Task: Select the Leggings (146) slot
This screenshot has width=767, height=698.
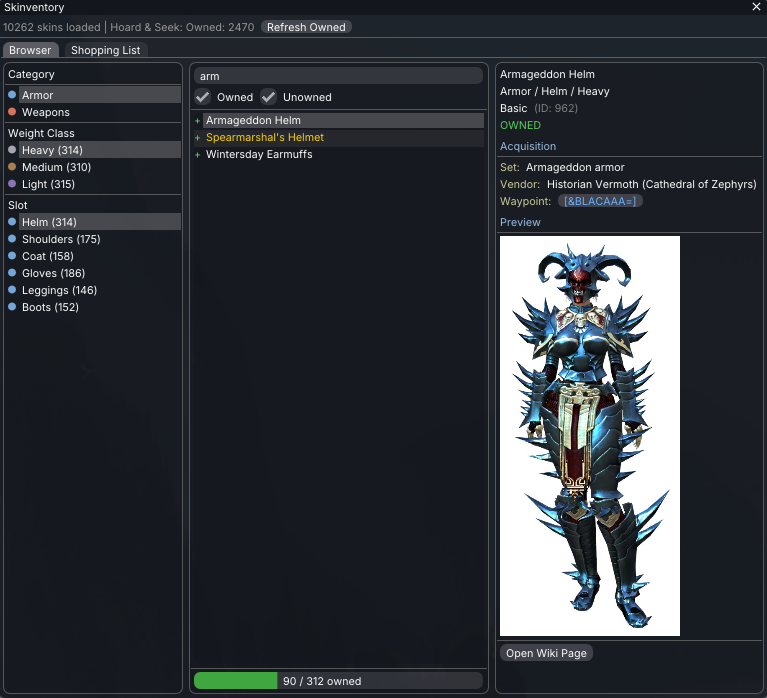Action: tap(100, 290)
